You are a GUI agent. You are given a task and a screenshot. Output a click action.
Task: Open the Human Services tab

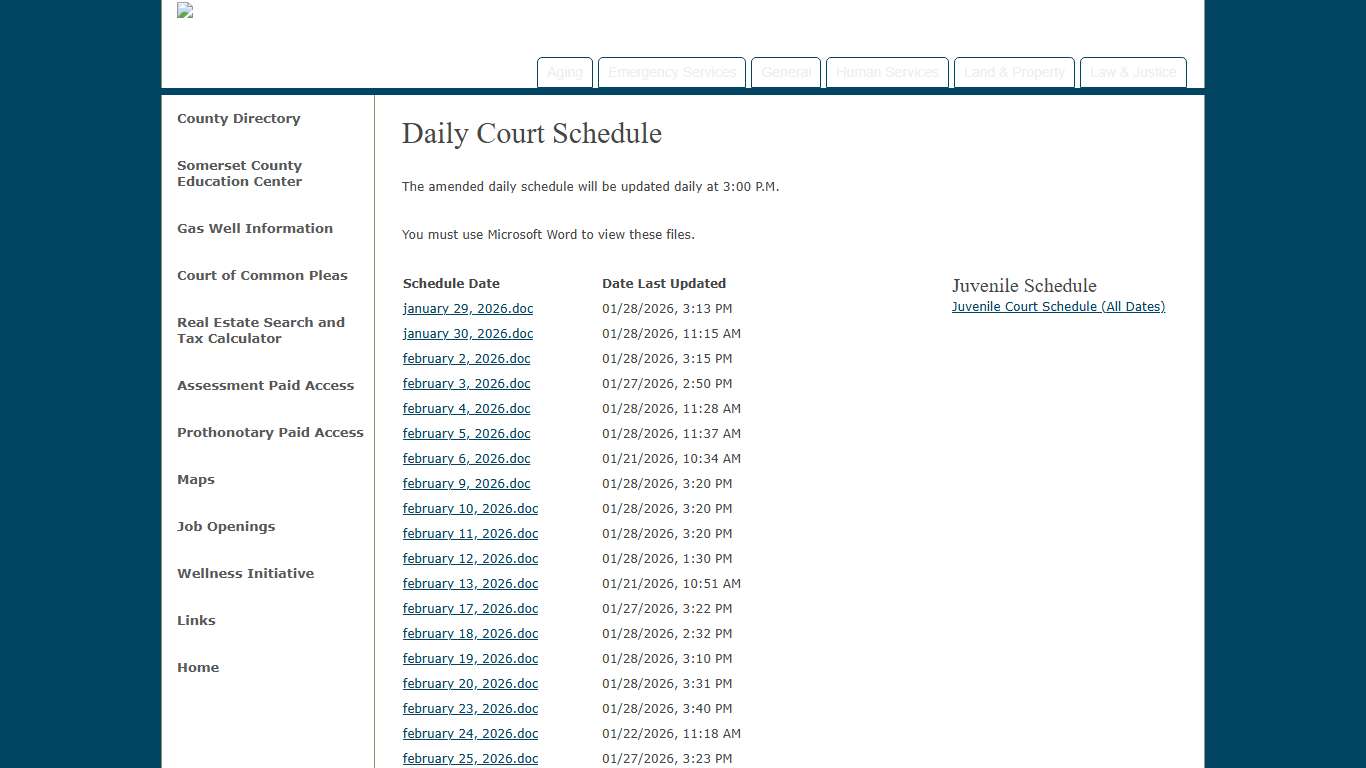click(887, 72)
